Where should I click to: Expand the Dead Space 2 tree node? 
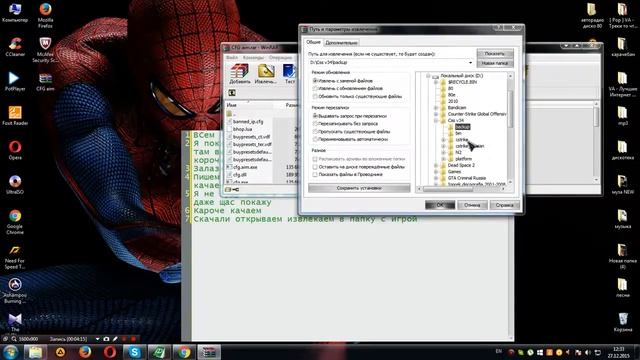coord(436,165)
